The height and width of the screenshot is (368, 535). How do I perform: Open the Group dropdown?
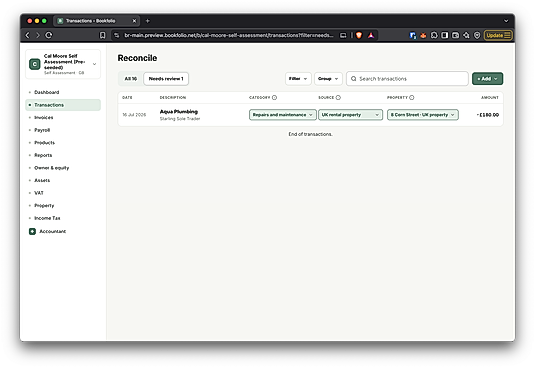(x=328, y=79)
